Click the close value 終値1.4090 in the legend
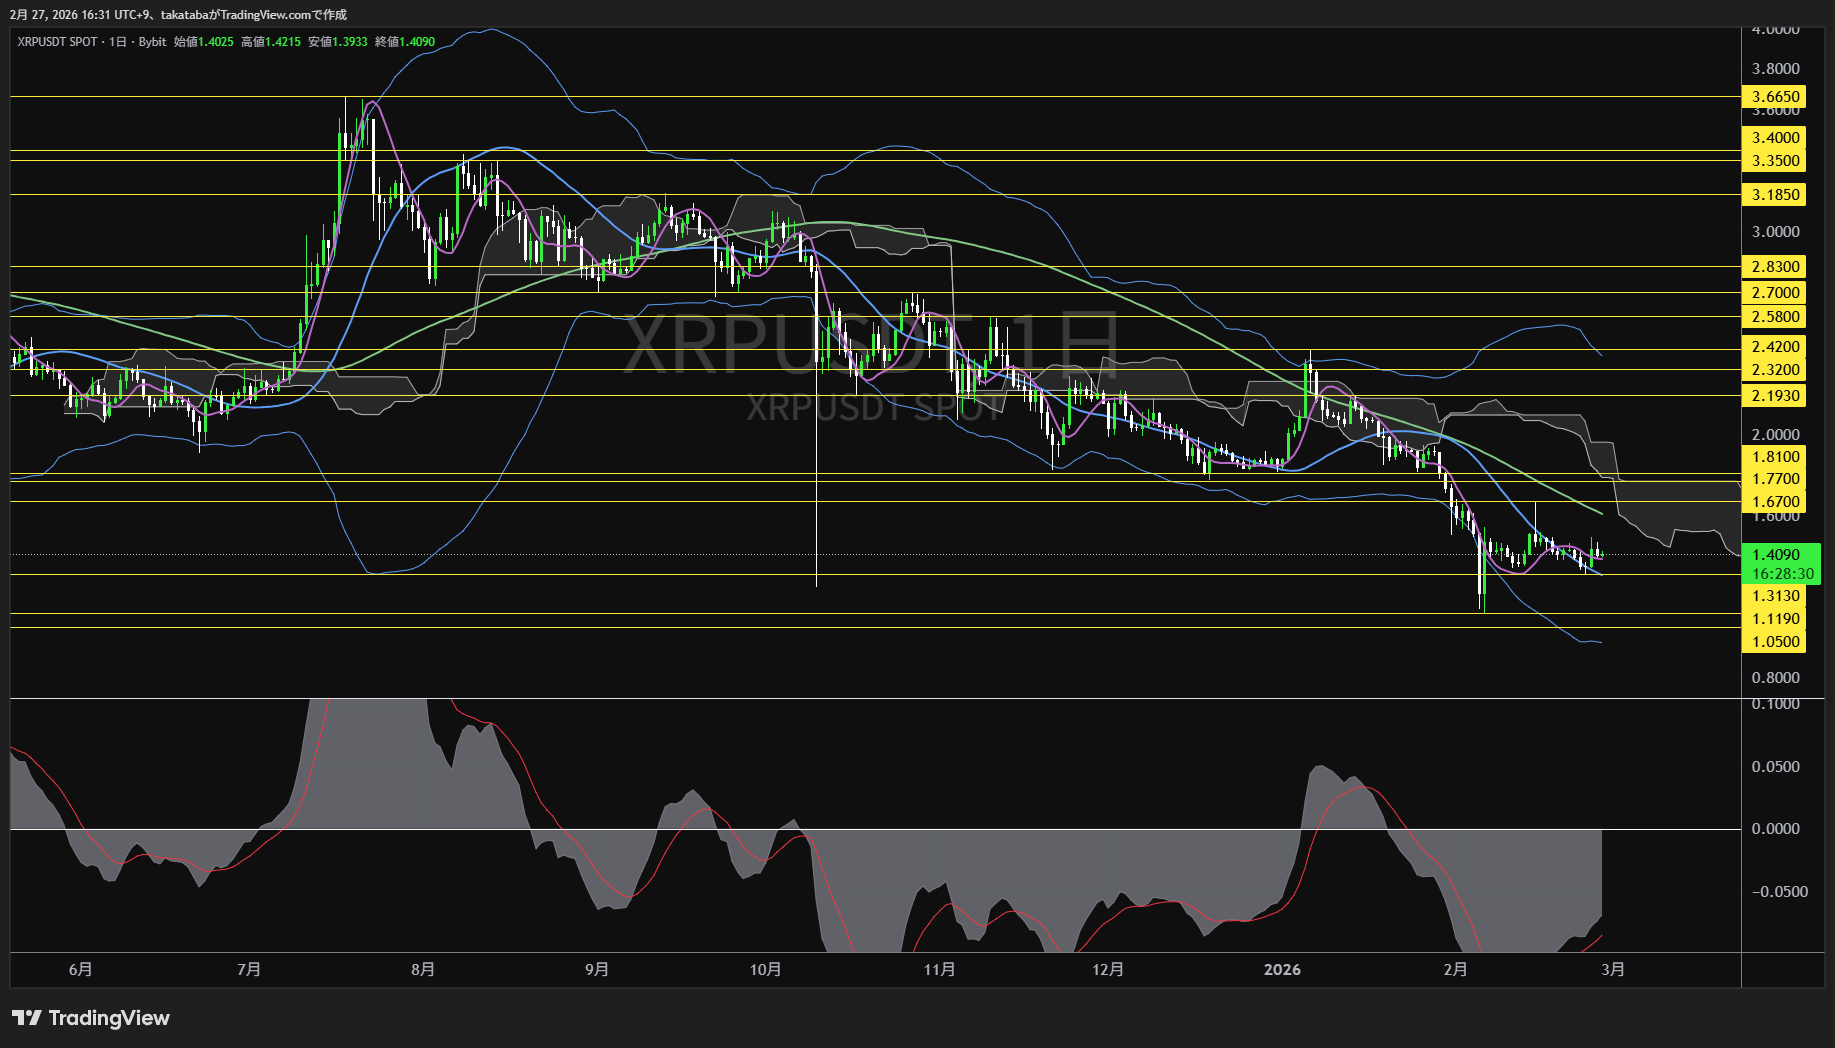The width and height of the screenshot is (1835, 1048). pyautogui.click(x=405, y=42)
